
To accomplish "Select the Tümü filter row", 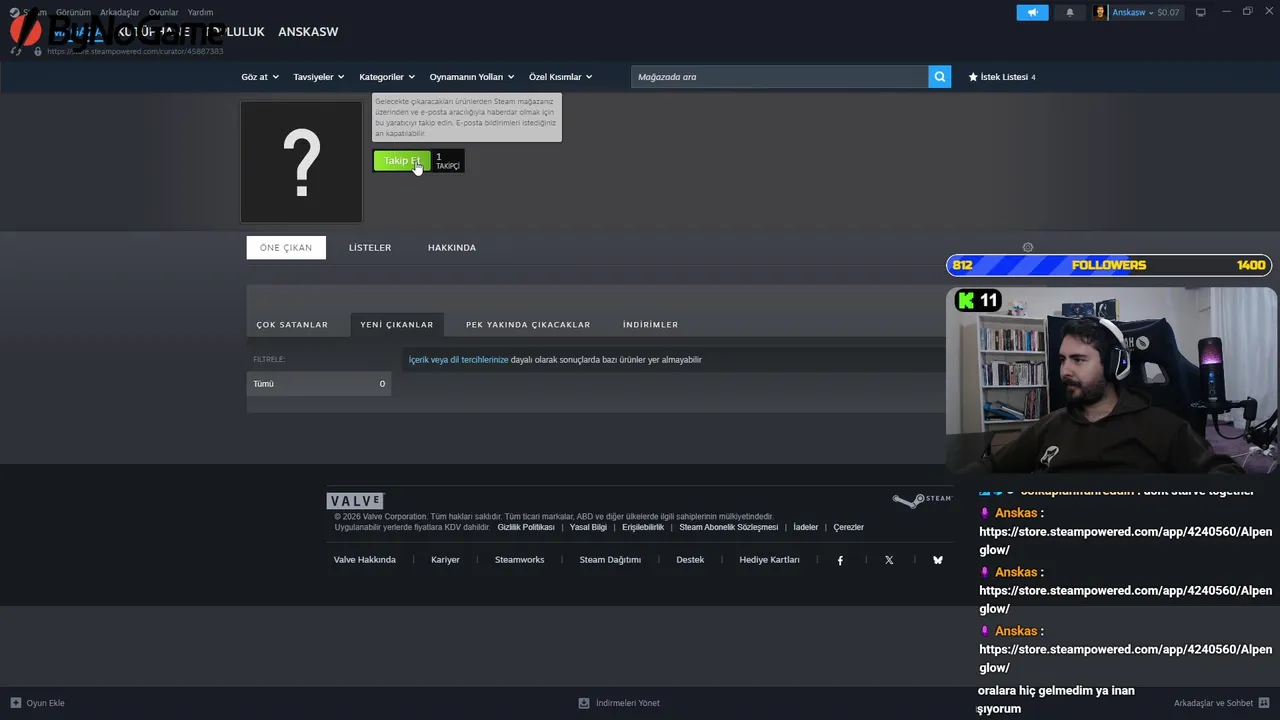I will (x=319, y=384).
